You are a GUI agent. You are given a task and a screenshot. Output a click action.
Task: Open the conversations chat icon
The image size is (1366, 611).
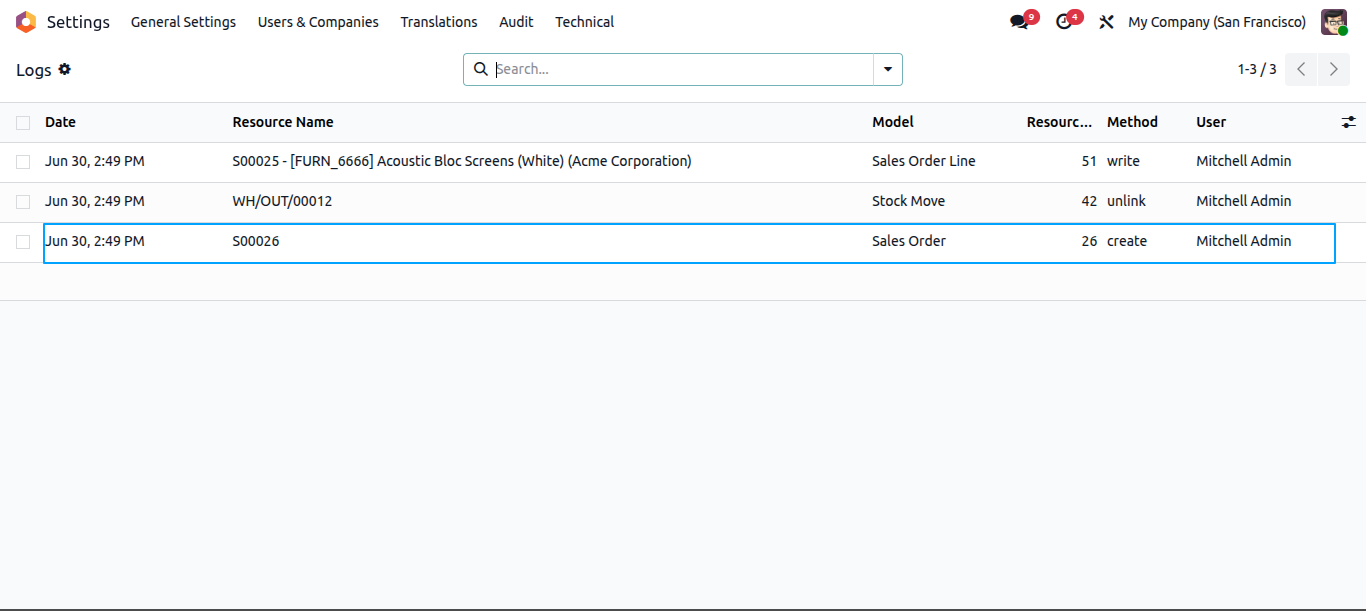(x=1019, y=22)
